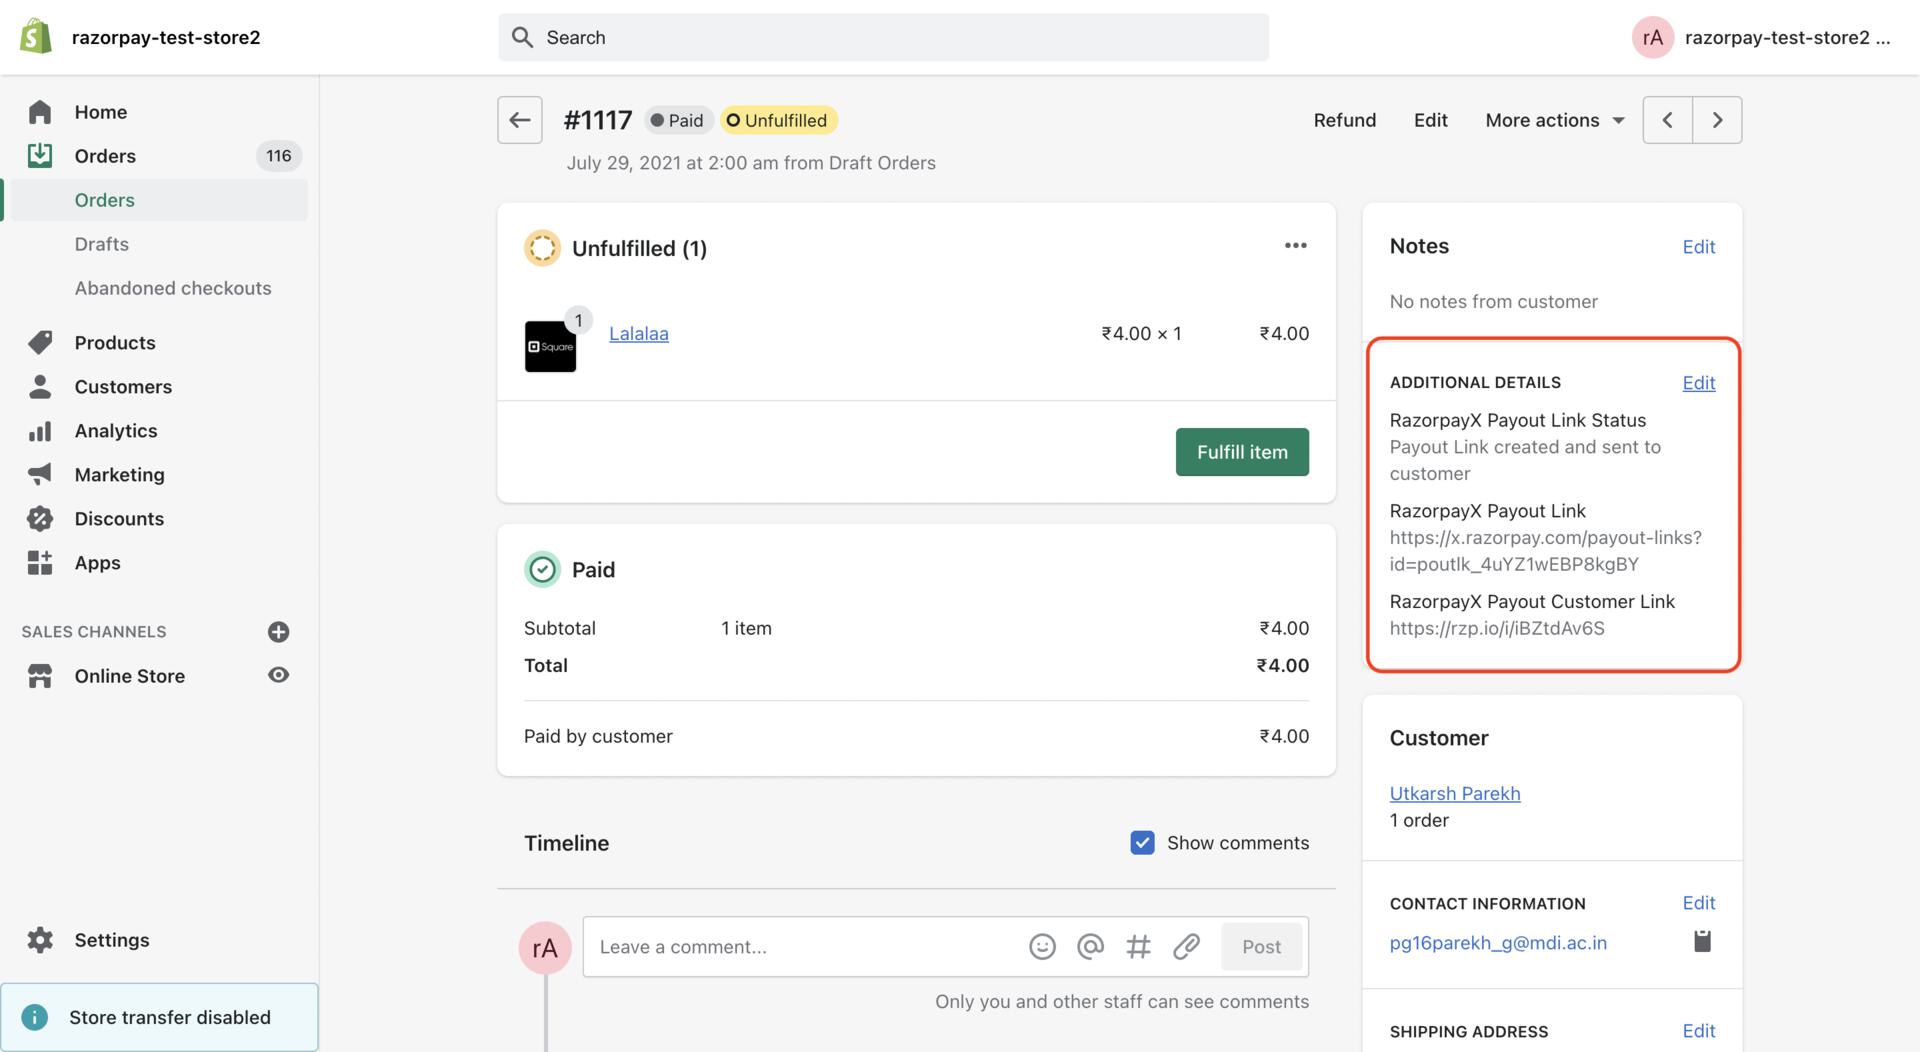The height and width of the screenshot is (1052, 1920).
Task: View the online store via eye icon
Action: [x=279, y=675]
